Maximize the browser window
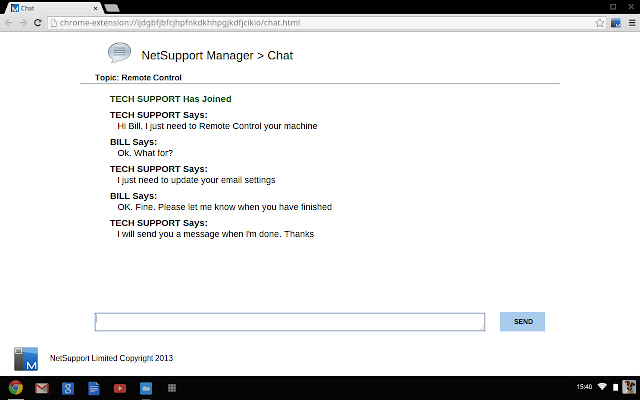The height and width of the screenshot is (400, 640). tap(613, 7)
